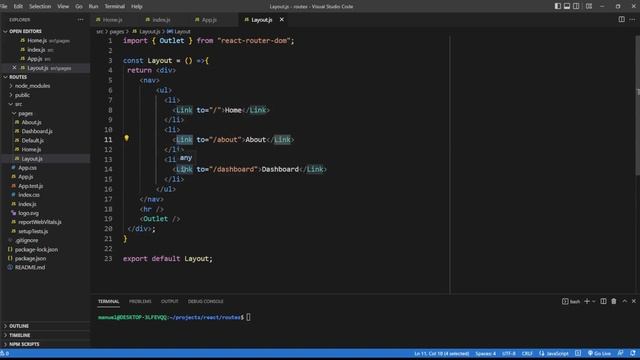Toggle the secondary side bar layout icon

(x=576, y=6)
